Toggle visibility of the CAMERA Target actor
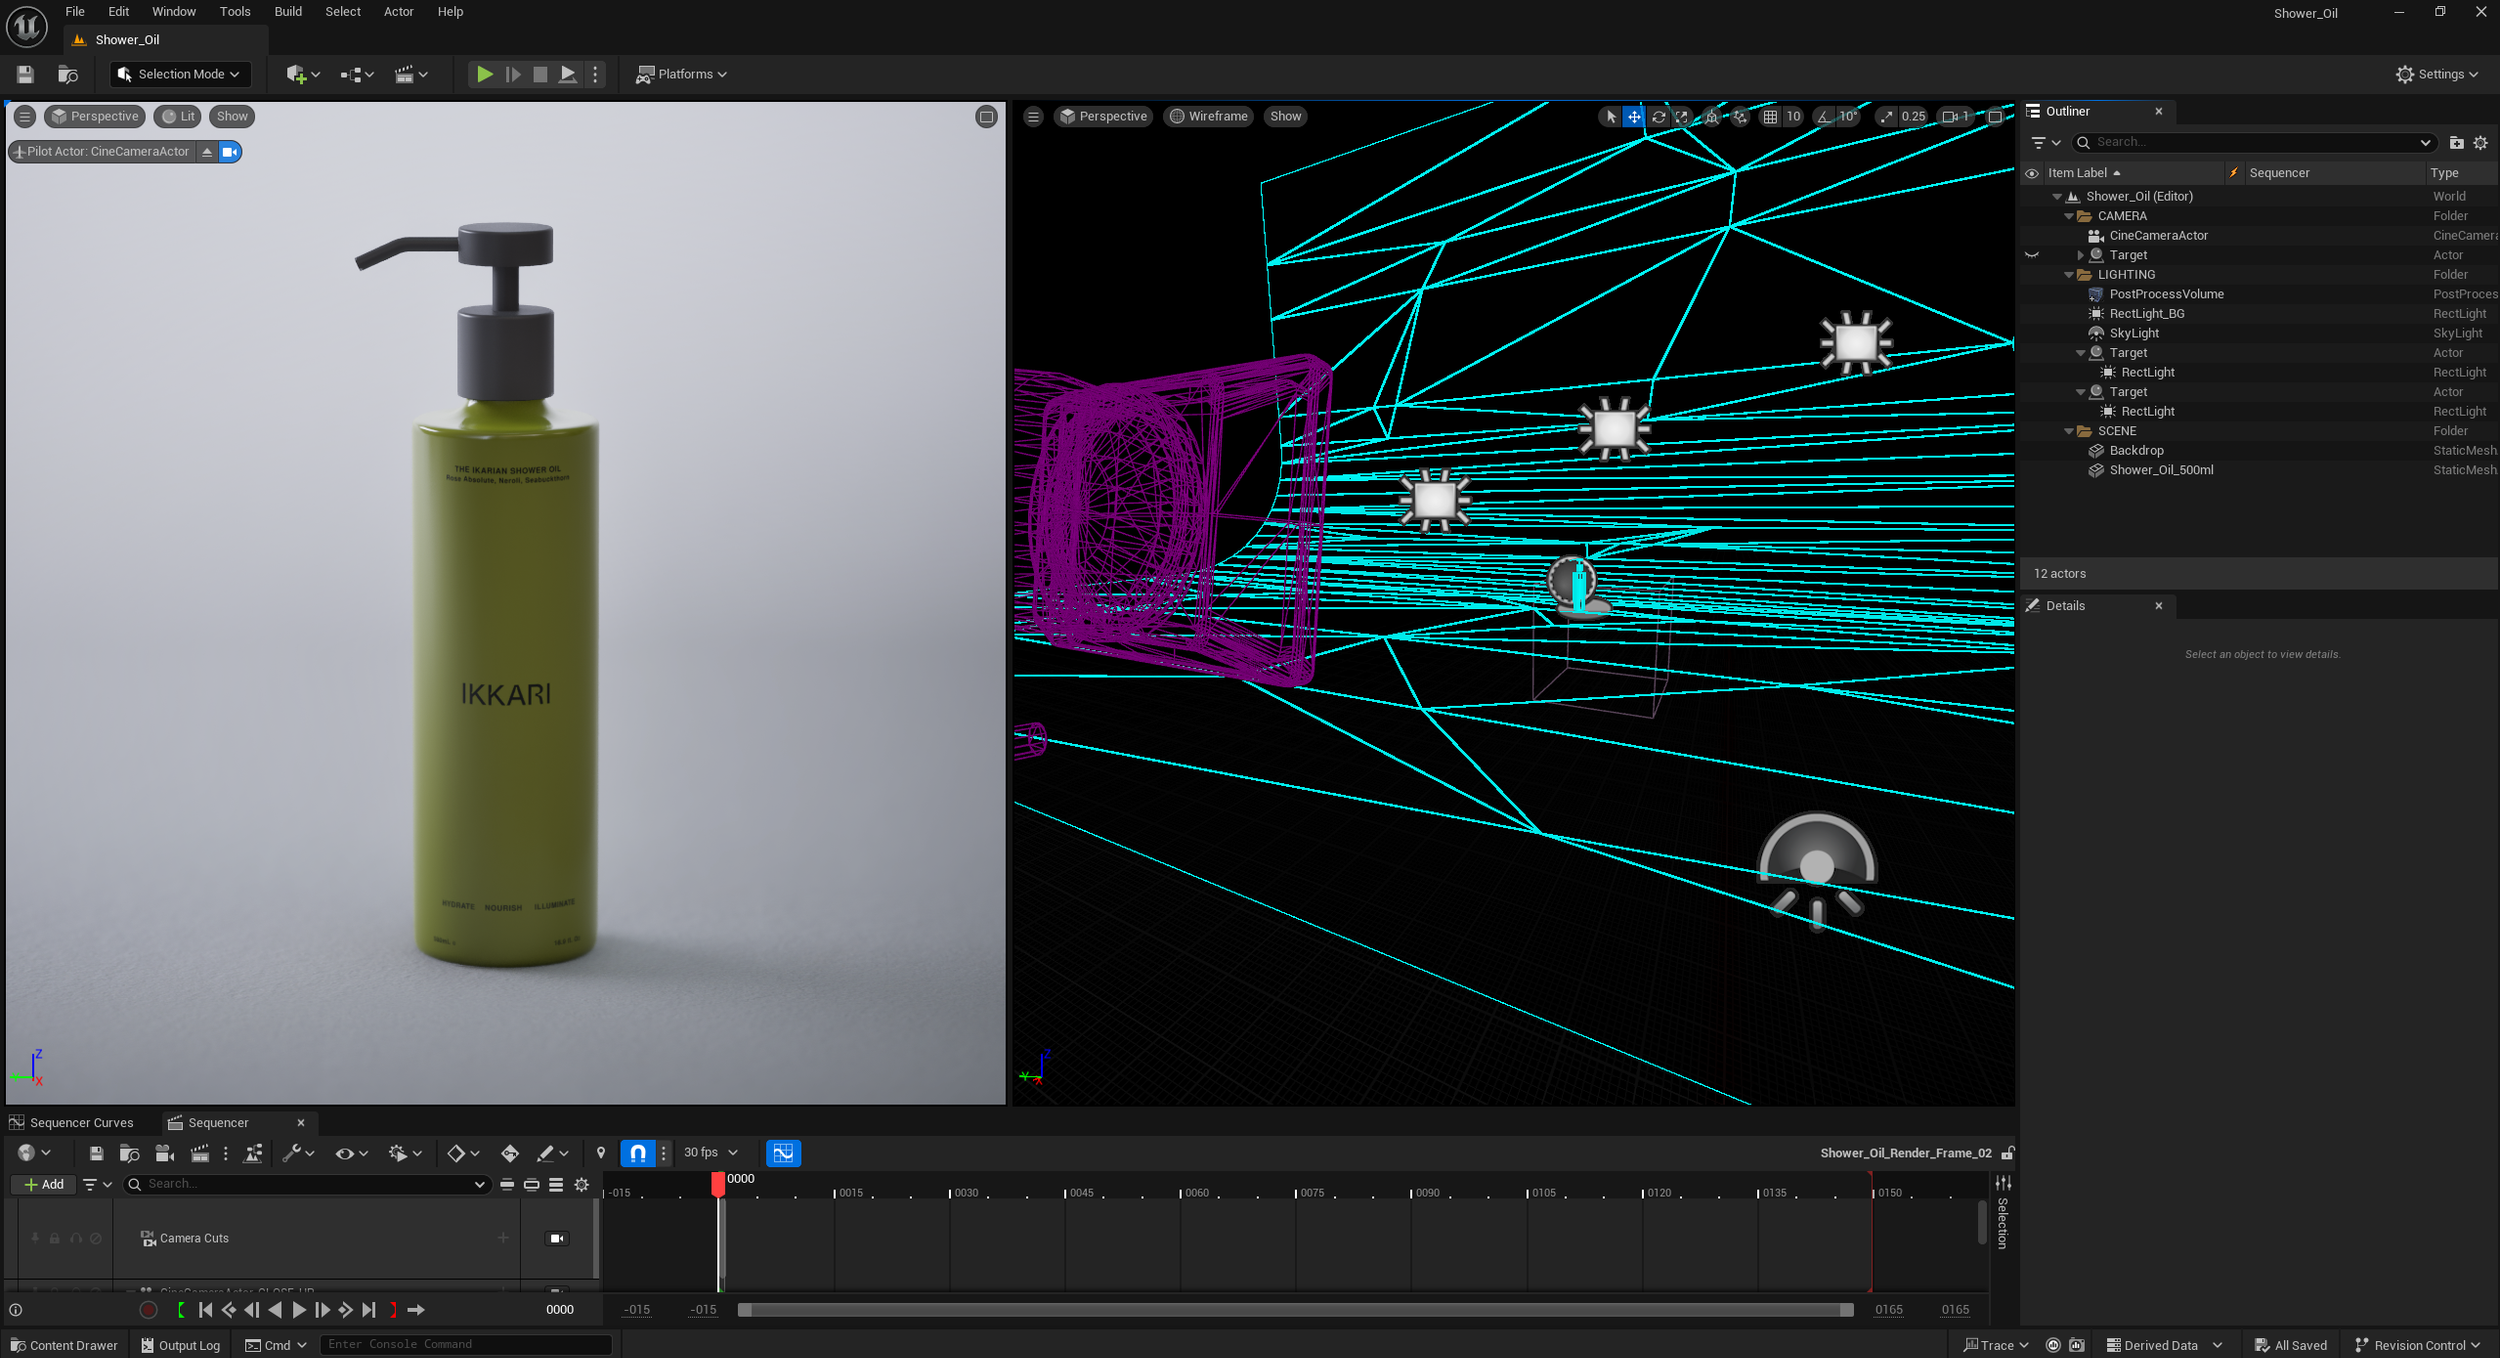 point(2031,255)
